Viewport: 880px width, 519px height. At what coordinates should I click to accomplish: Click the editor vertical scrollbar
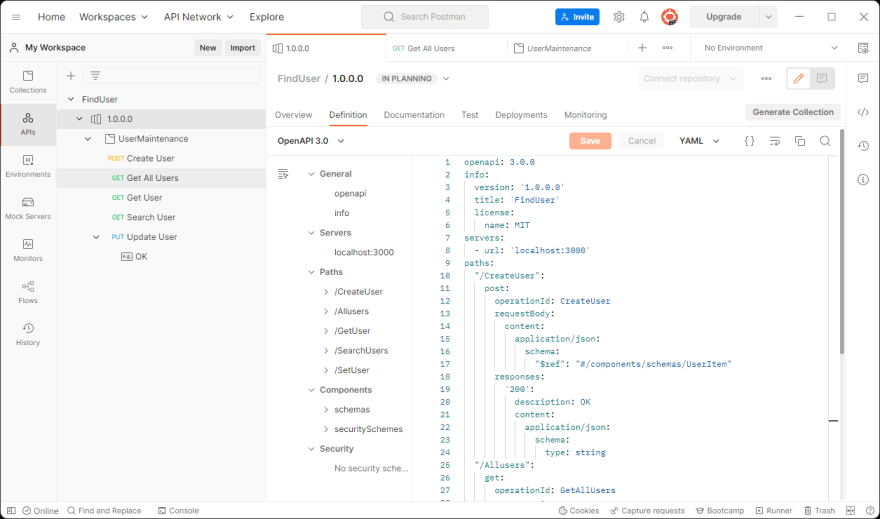(841, 241)
